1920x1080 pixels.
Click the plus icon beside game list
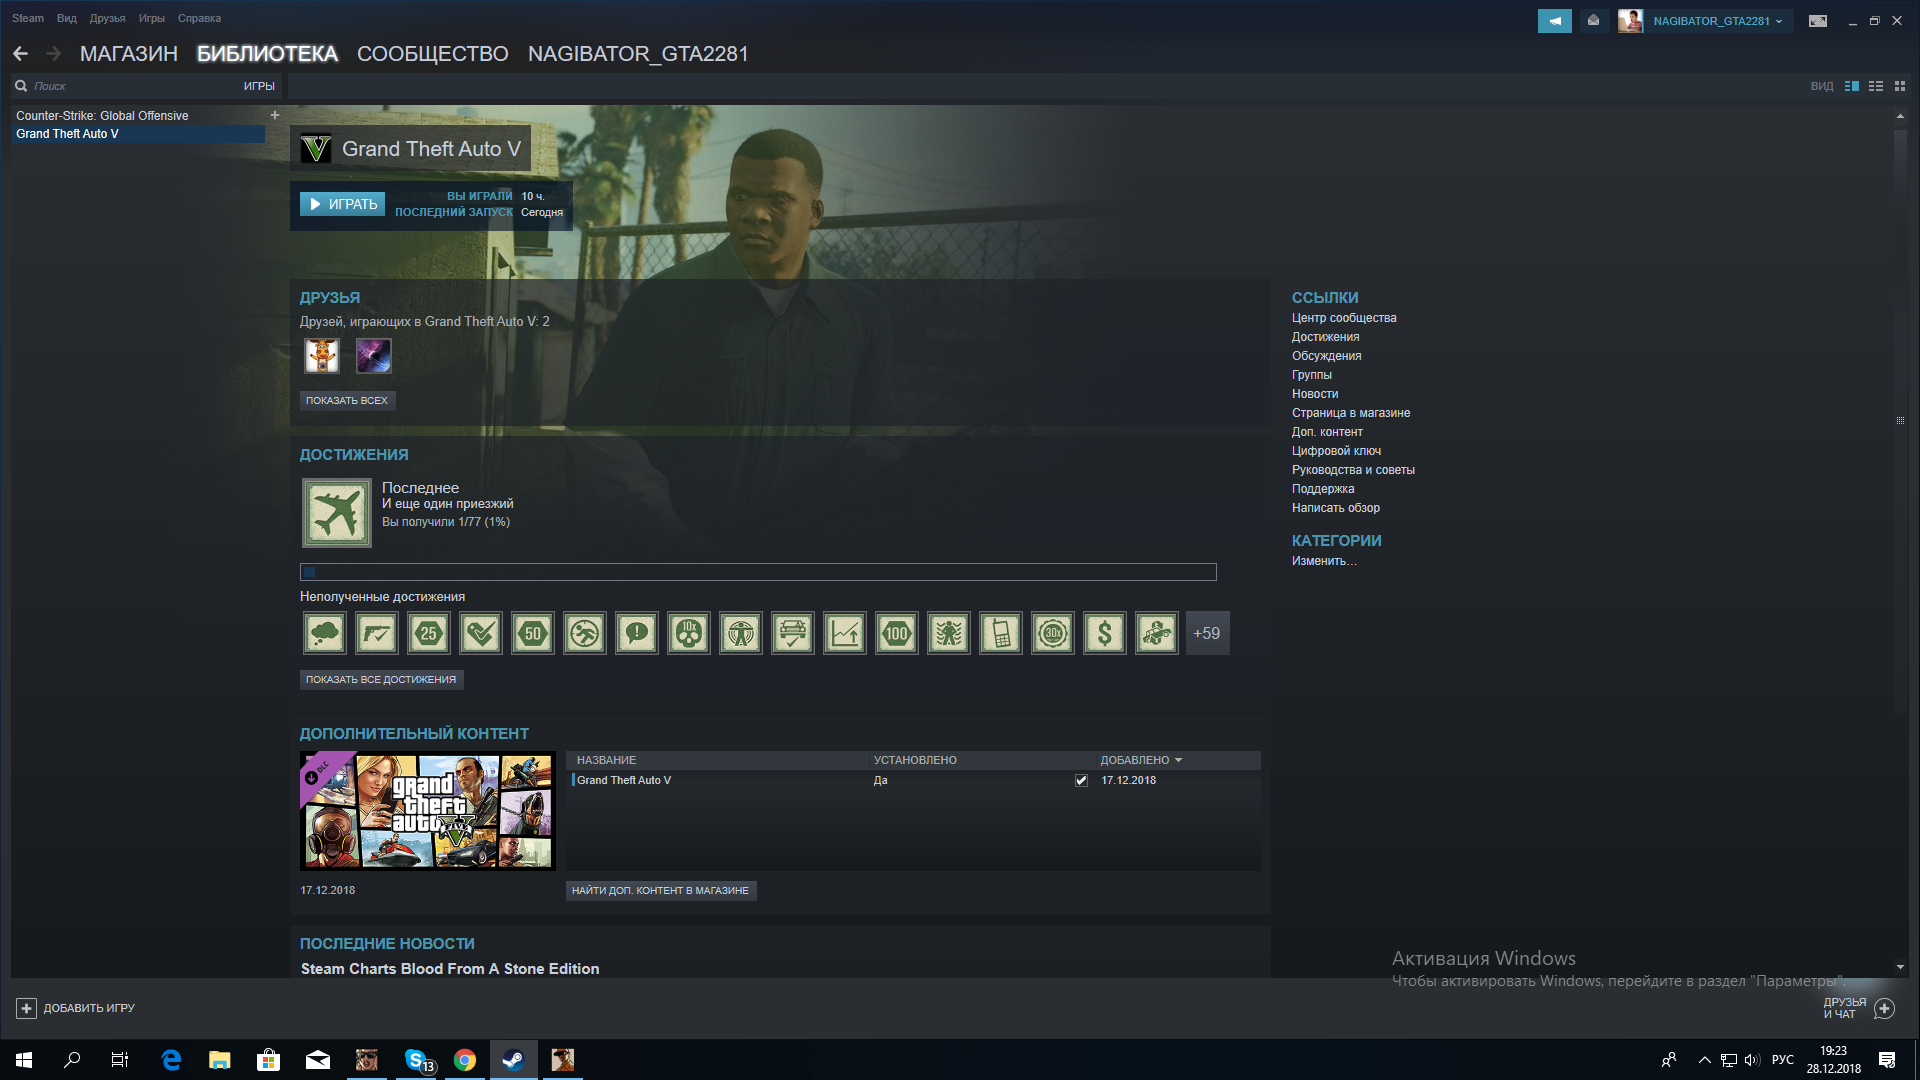(275, 116)
